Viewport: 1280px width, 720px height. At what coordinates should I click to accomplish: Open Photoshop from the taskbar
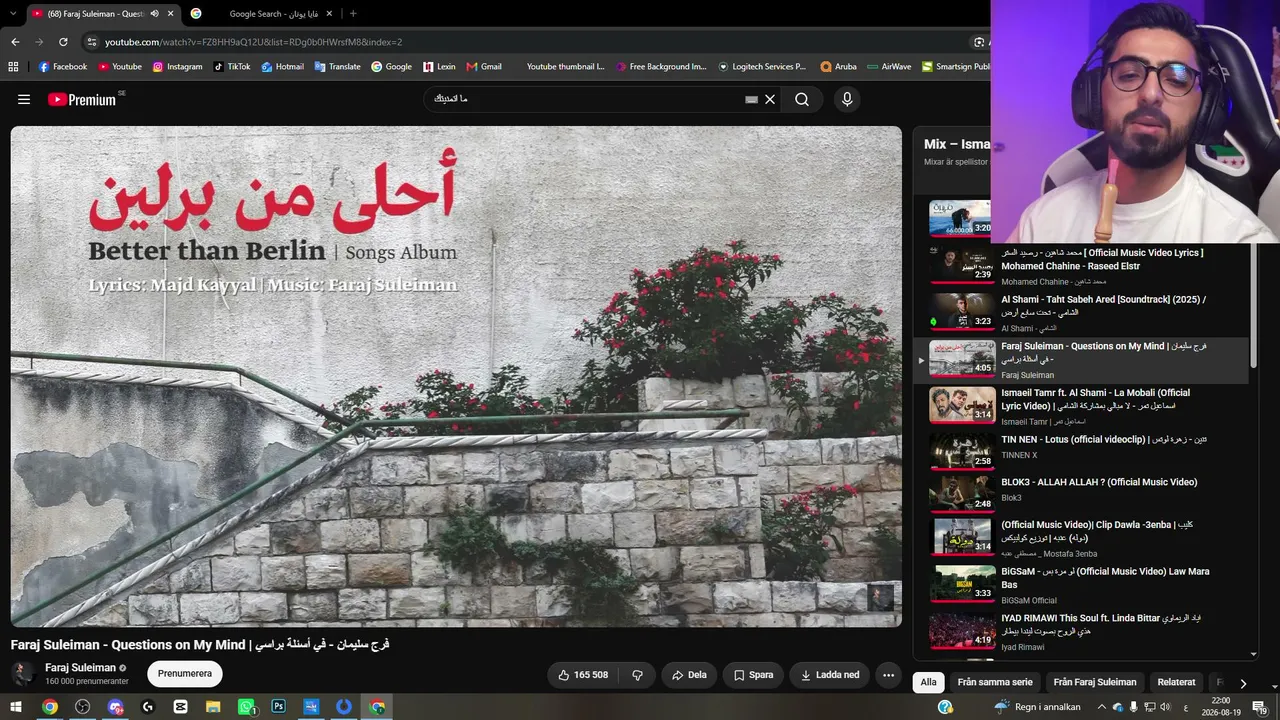tap(279, 707)
